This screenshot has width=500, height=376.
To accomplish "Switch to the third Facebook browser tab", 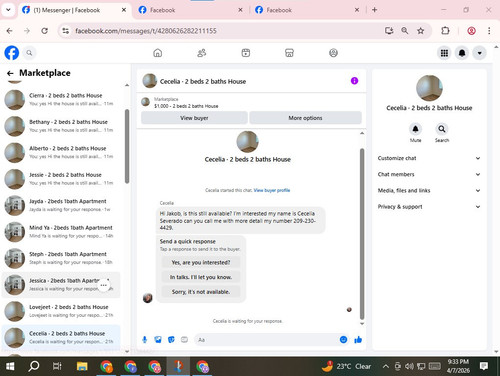I will coord(307,10).
